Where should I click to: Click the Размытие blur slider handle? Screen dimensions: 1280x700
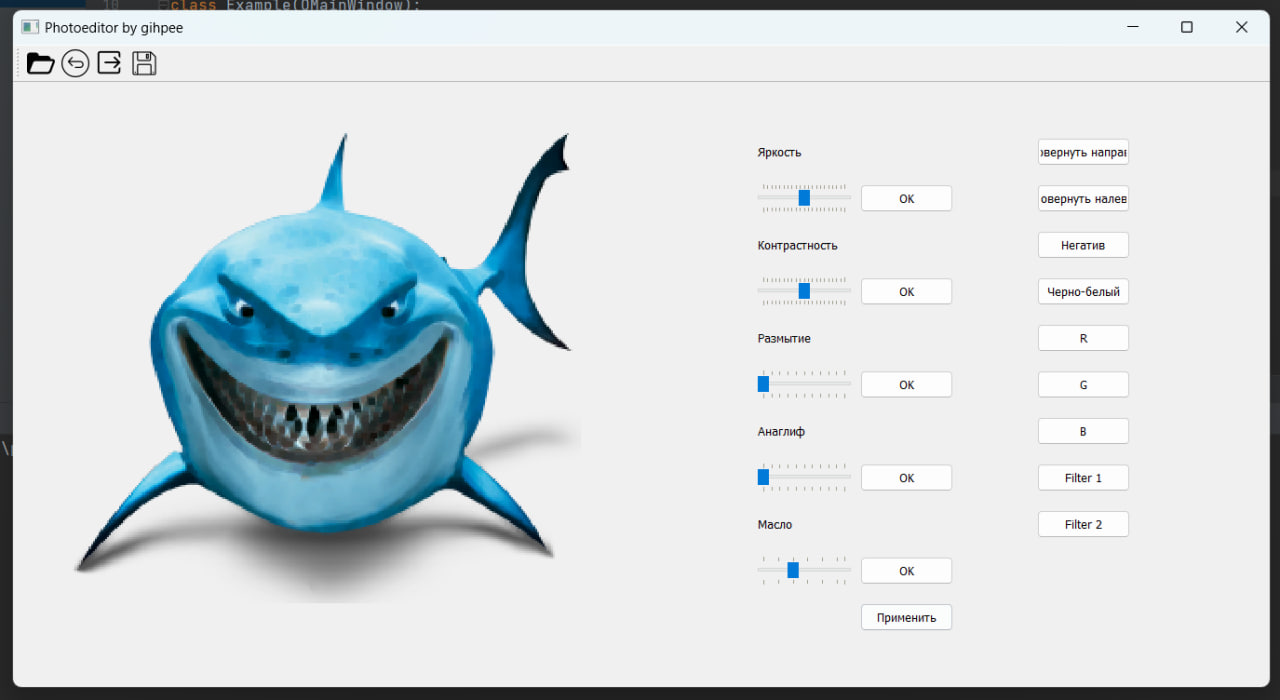tap(763, 384)
